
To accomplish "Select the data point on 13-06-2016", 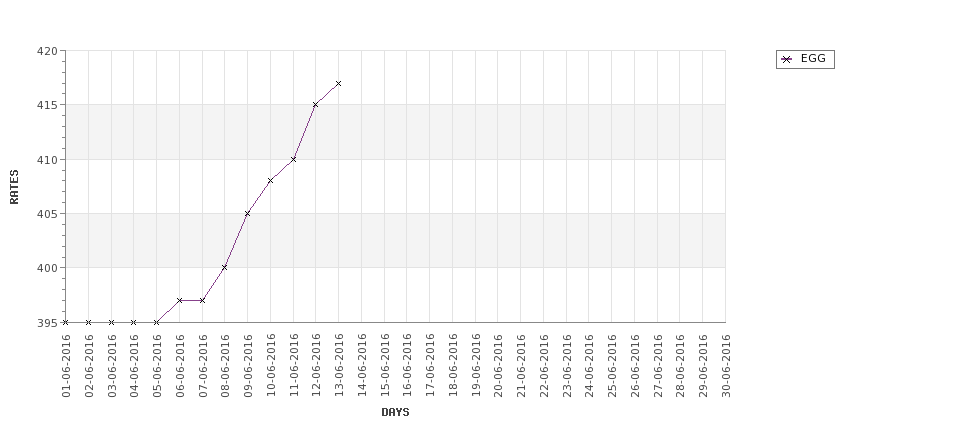I will pyautogui.click(x=338, y=83).
